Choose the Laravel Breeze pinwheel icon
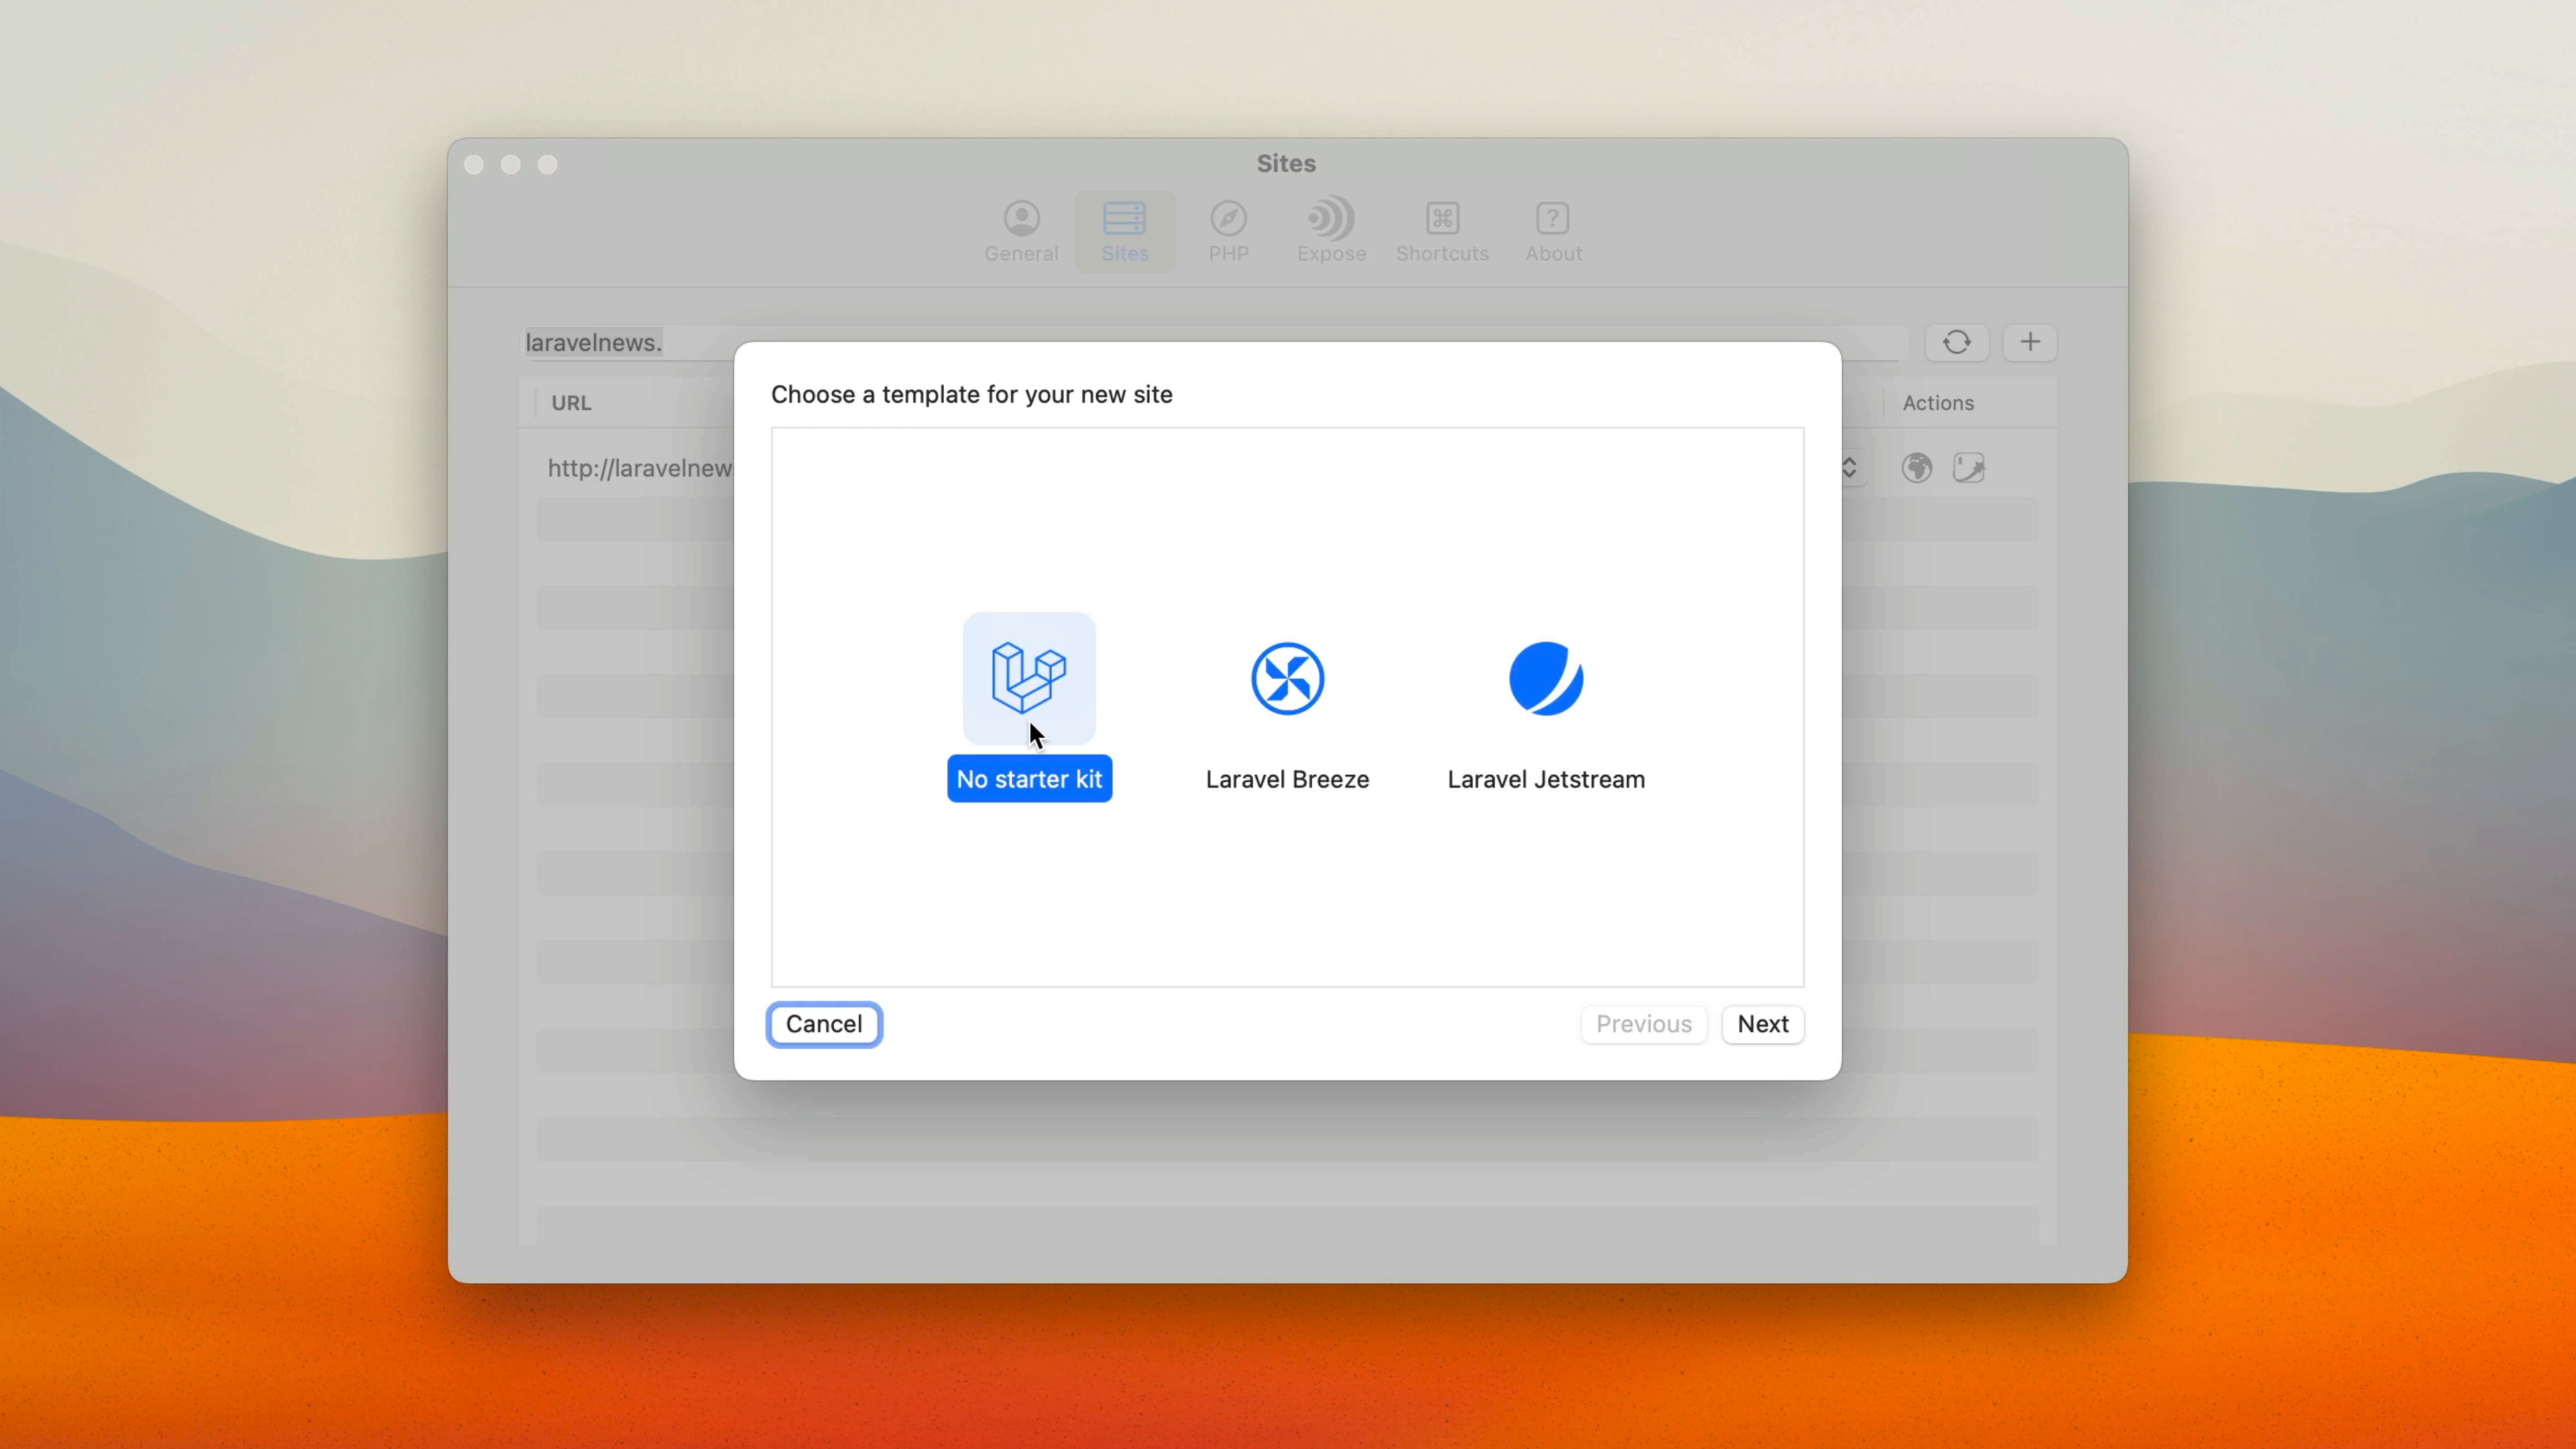 [x=1287, y=678]
